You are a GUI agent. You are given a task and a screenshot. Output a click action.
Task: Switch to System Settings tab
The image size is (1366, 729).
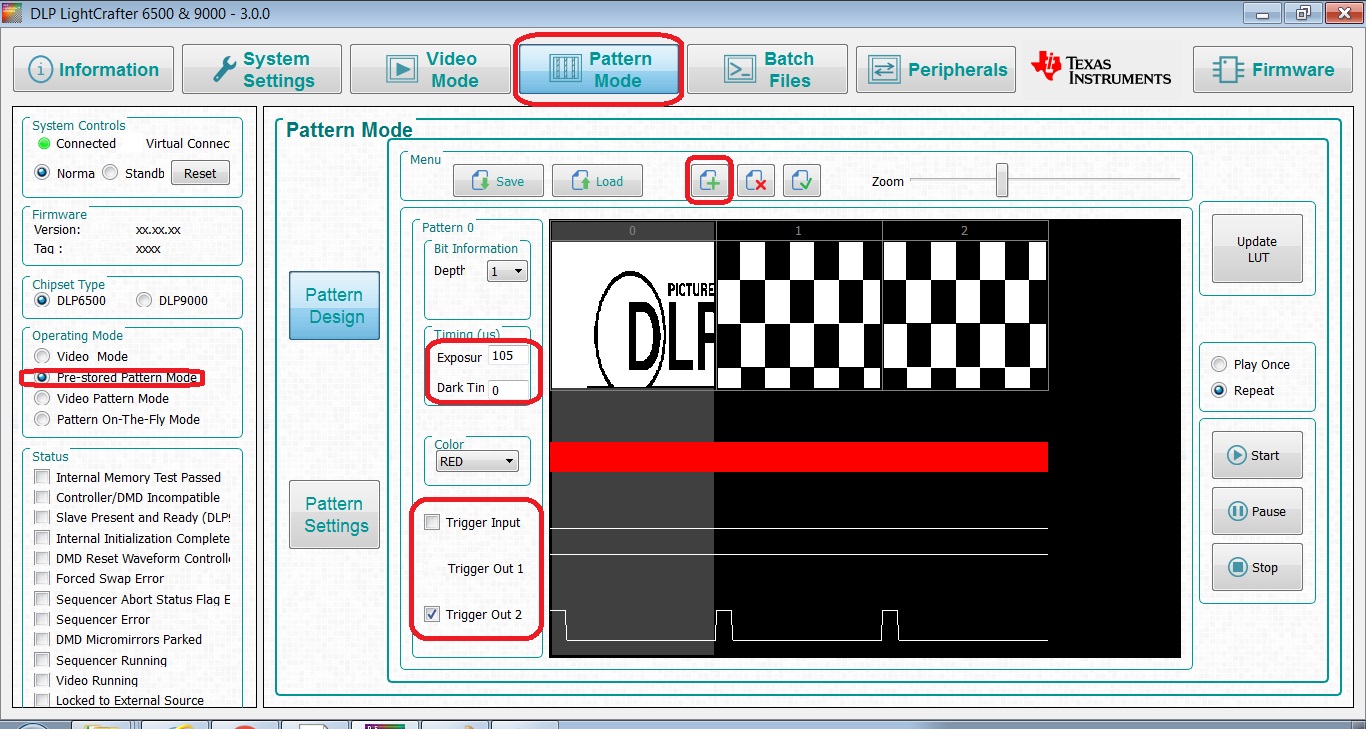[x=262, y=70]
